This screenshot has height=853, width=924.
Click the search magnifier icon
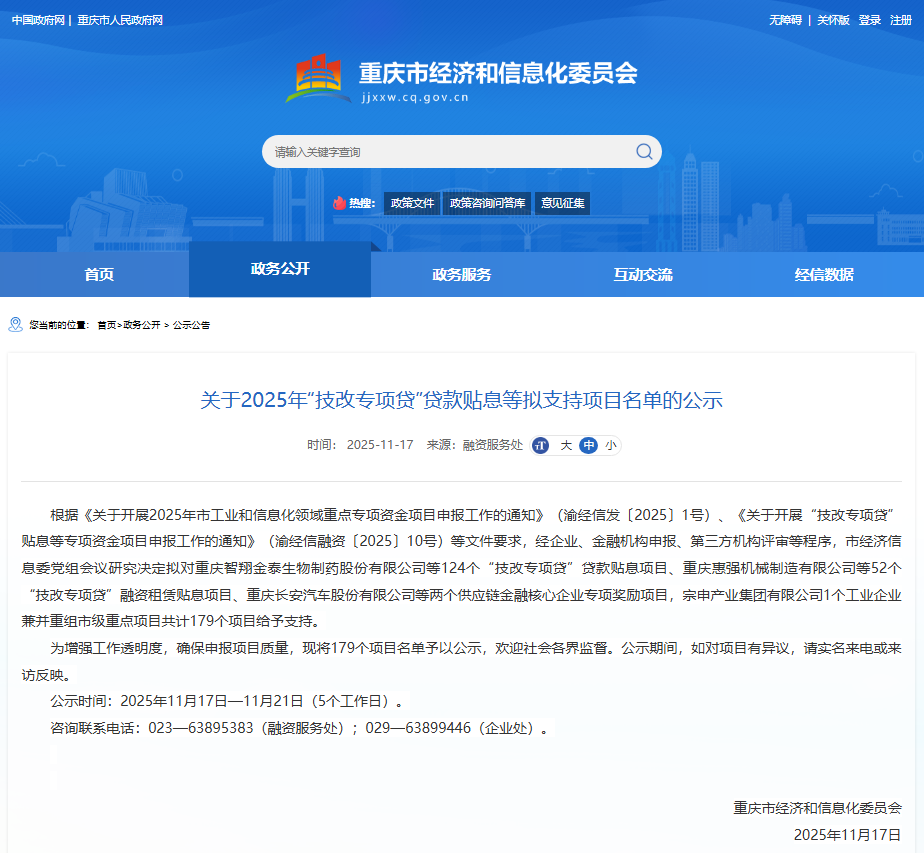pyautogui.click(x=644, y=152)
